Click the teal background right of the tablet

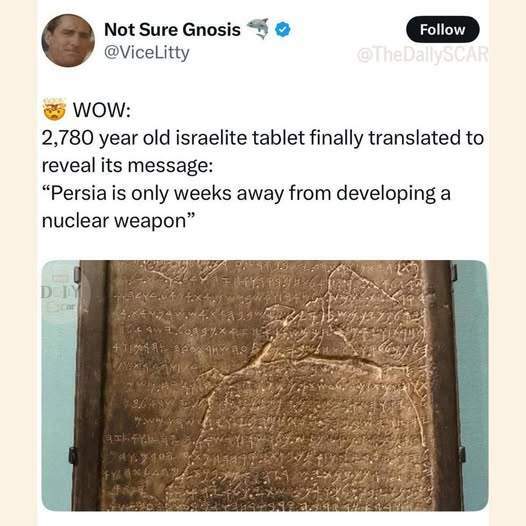(475, 385)
